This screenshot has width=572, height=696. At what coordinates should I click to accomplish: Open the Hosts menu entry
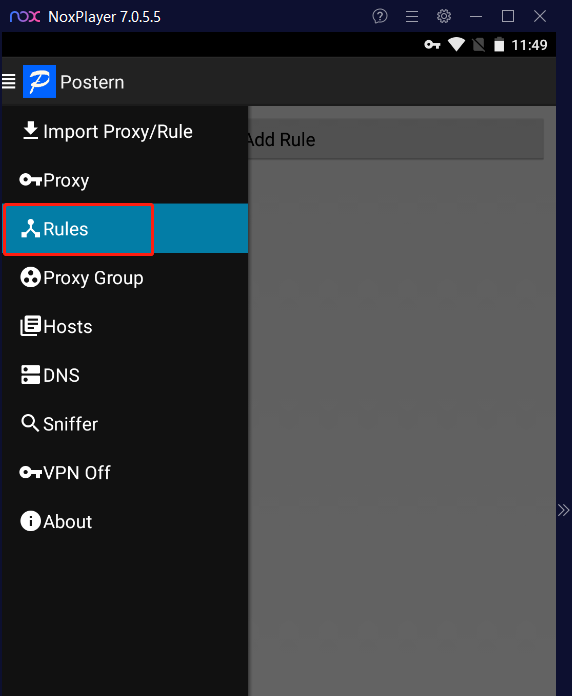(125, 326)
